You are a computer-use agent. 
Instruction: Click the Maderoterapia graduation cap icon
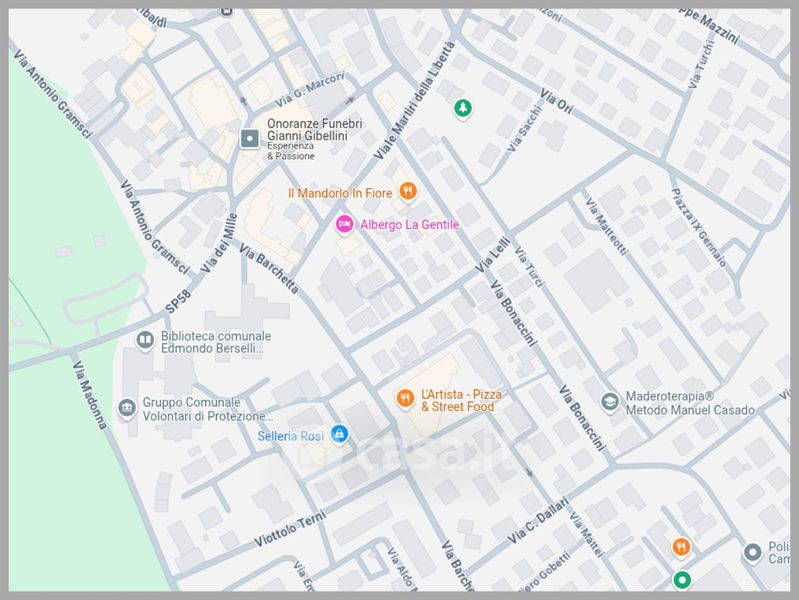pos(609,402)
